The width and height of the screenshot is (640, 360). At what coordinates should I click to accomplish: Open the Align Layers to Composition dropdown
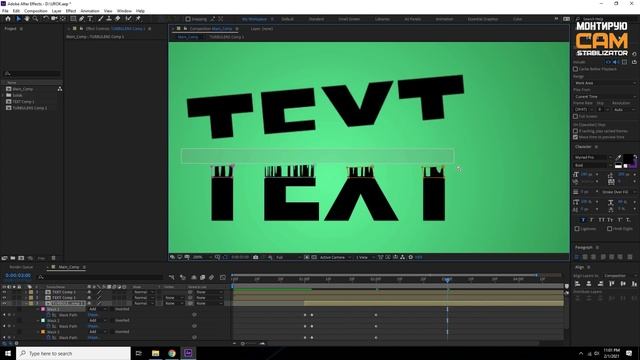(x=620, y=276)
